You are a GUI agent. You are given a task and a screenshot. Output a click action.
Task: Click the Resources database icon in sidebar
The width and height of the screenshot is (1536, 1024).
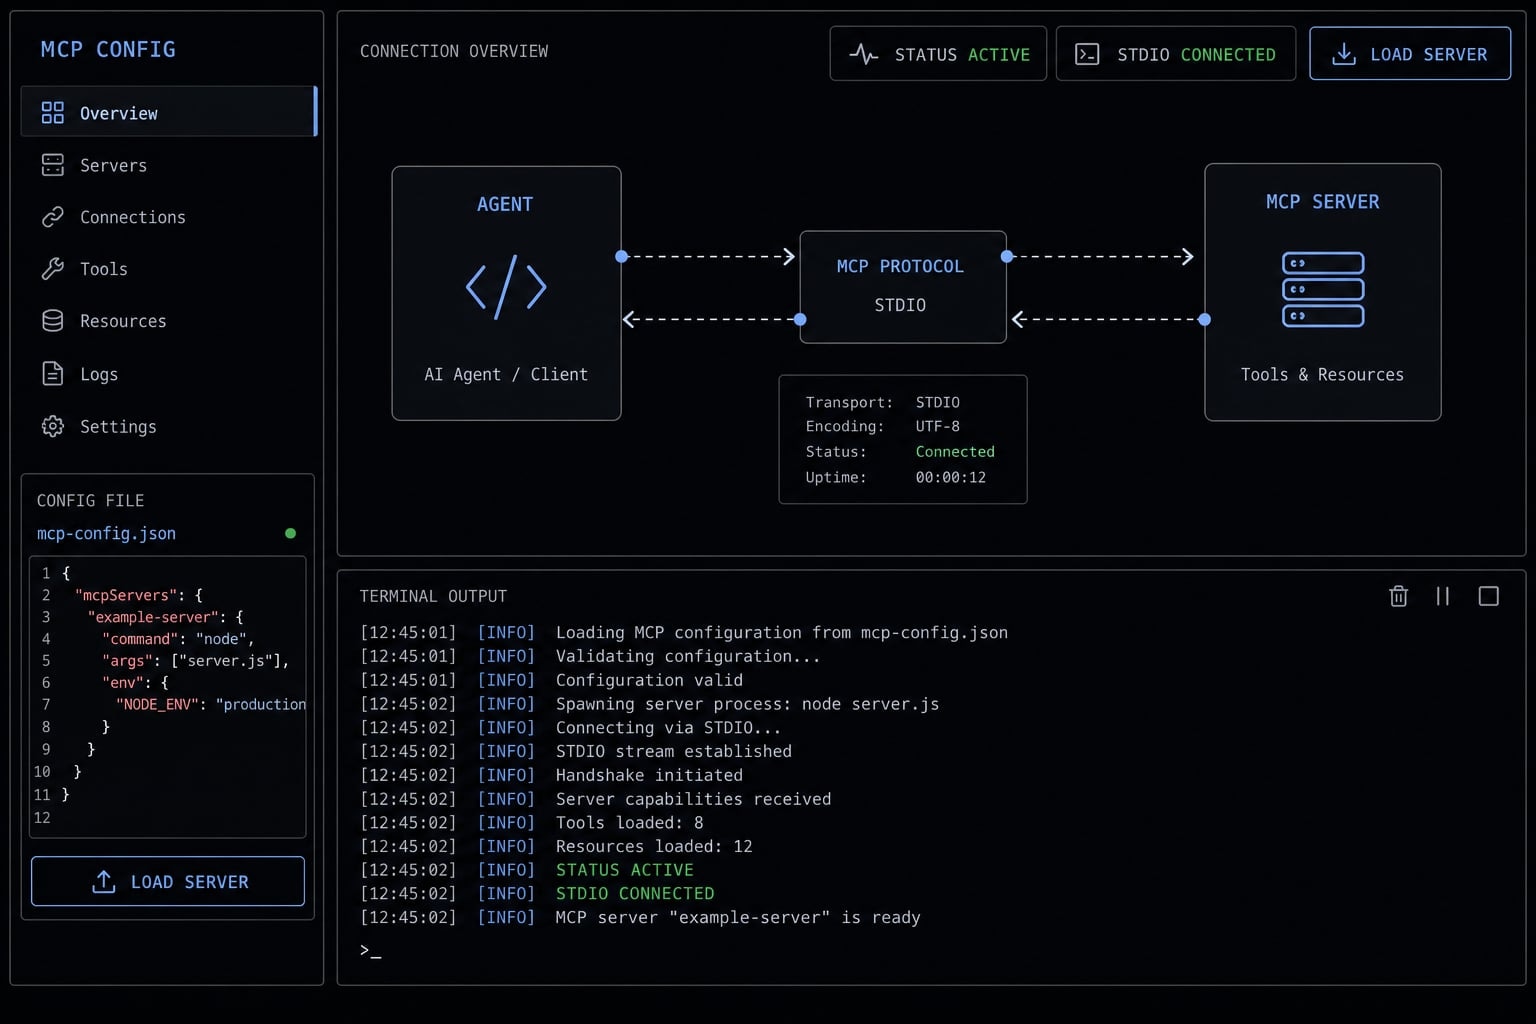click(x=53, y=321)
